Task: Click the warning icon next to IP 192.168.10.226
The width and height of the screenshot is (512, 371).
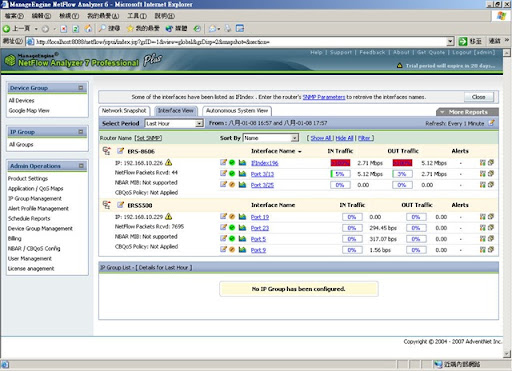Action: point(169,162)
